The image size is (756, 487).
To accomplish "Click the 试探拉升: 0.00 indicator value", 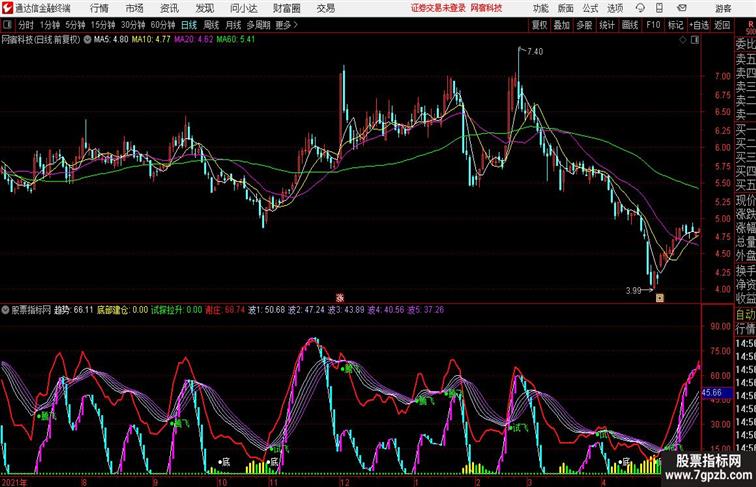I will coord(176,310).
